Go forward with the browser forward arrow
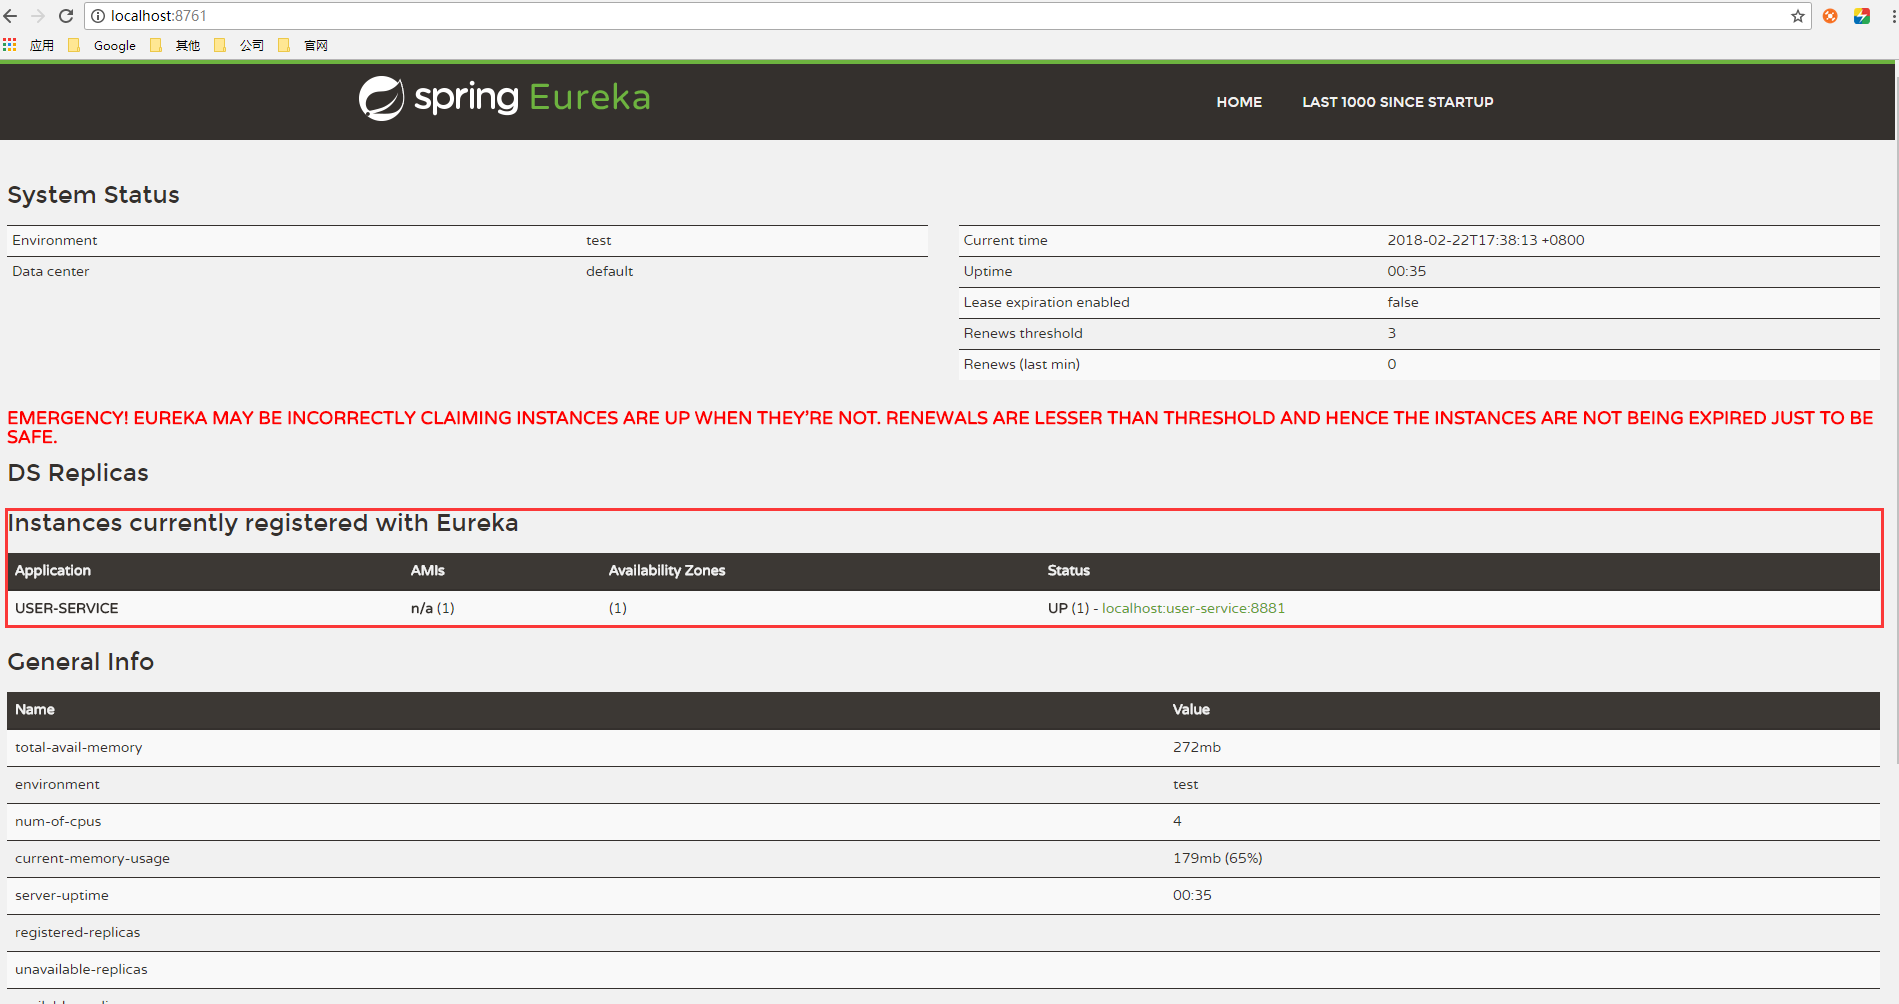Viewport: 1899px width, 1004px height. click(x=38, y=16)
